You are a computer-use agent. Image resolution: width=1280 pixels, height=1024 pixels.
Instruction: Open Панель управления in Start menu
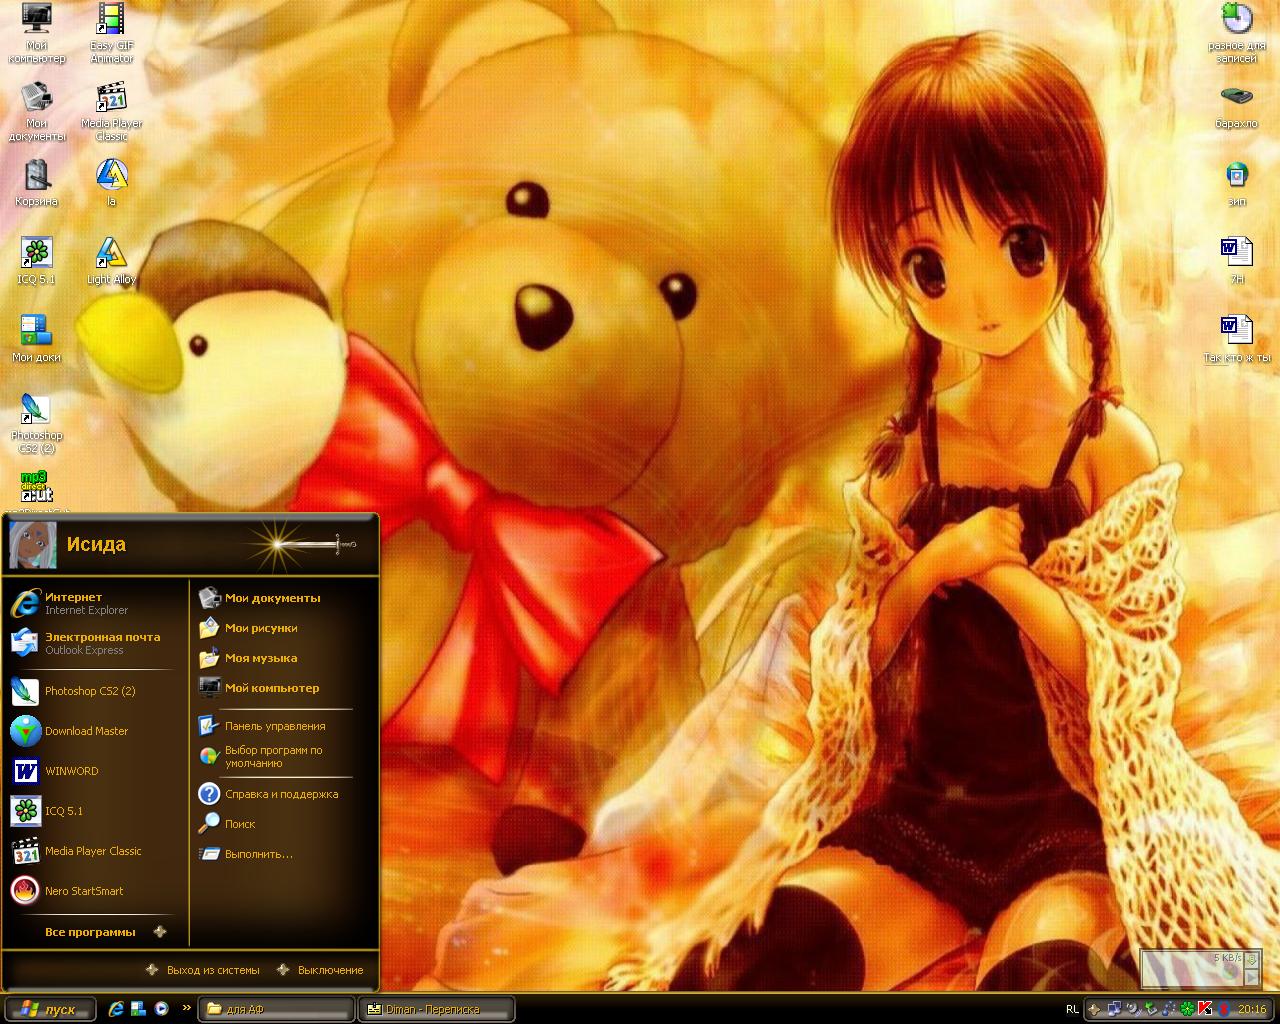tap(283, 726)
